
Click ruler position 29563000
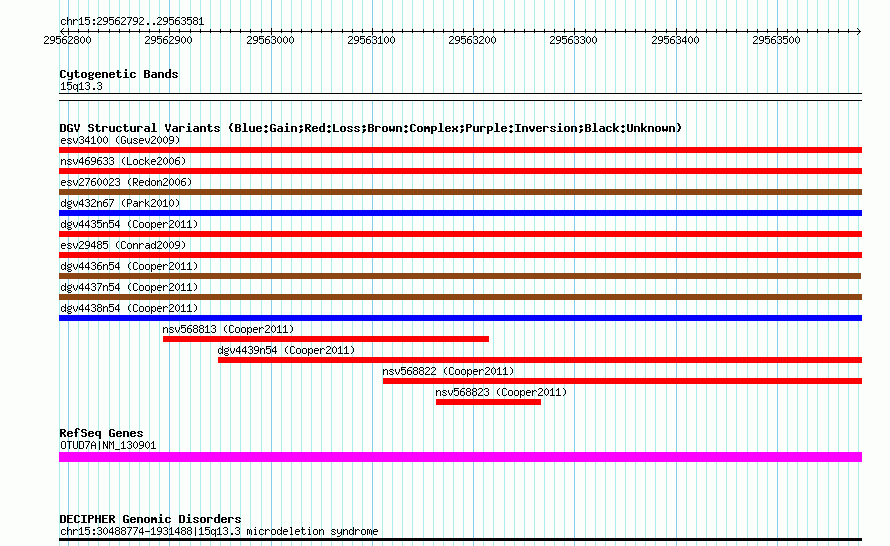270,40
